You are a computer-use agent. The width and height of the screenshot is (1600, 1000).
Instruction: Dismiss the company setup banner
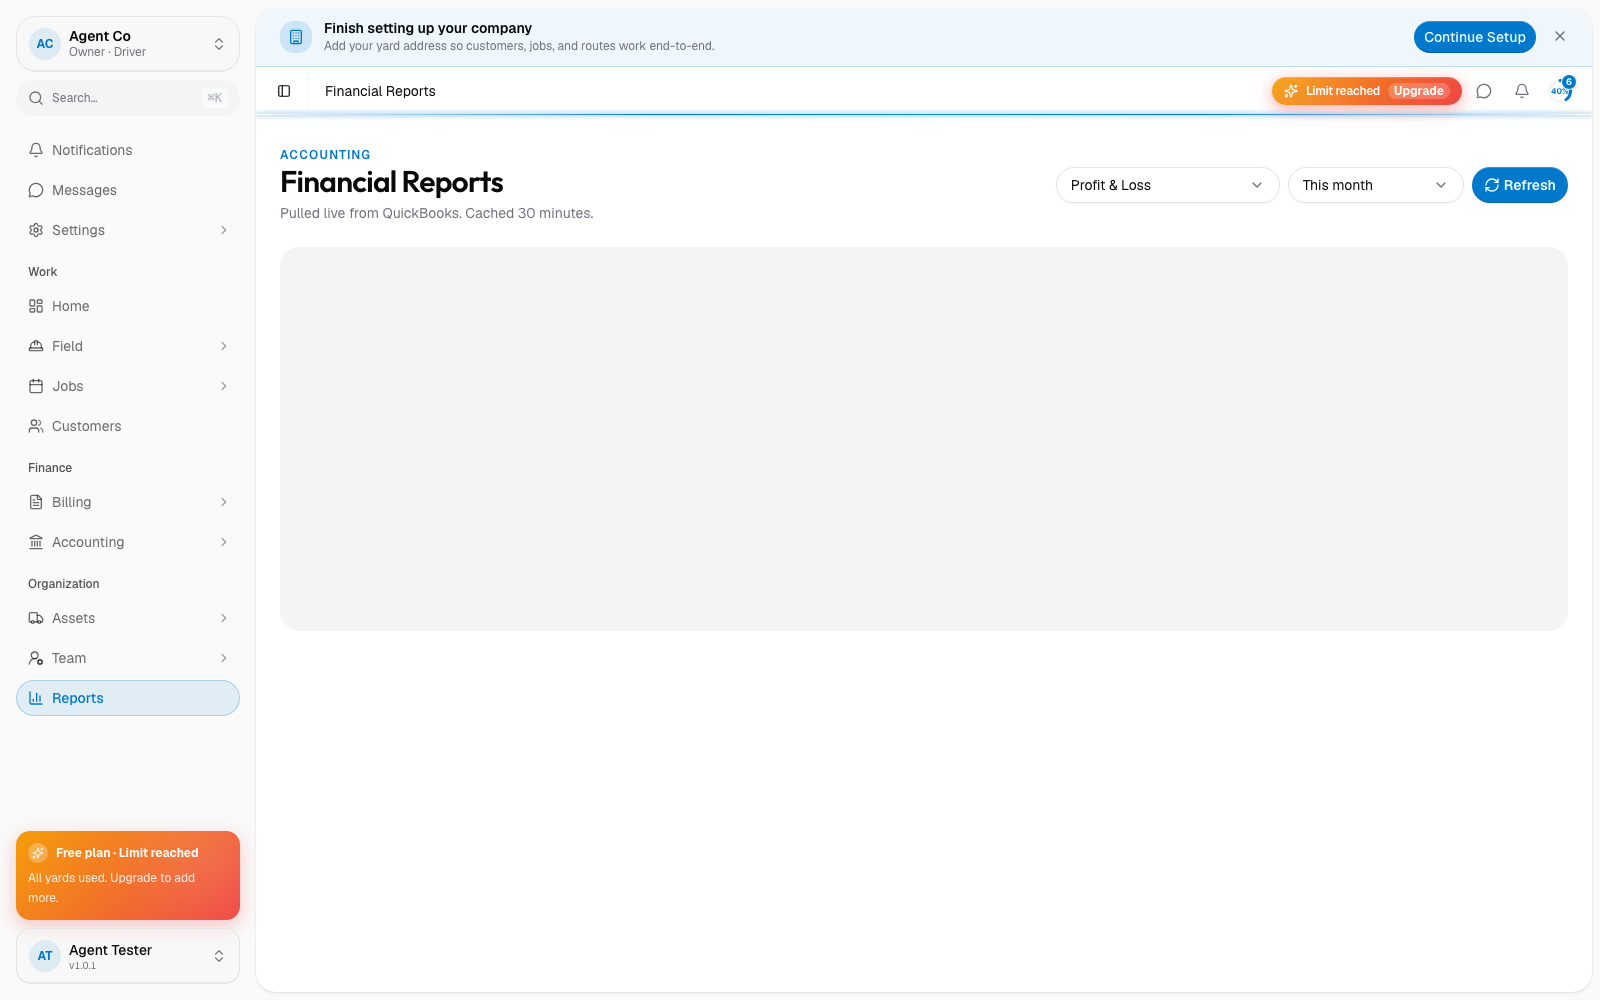point(1560,36)
